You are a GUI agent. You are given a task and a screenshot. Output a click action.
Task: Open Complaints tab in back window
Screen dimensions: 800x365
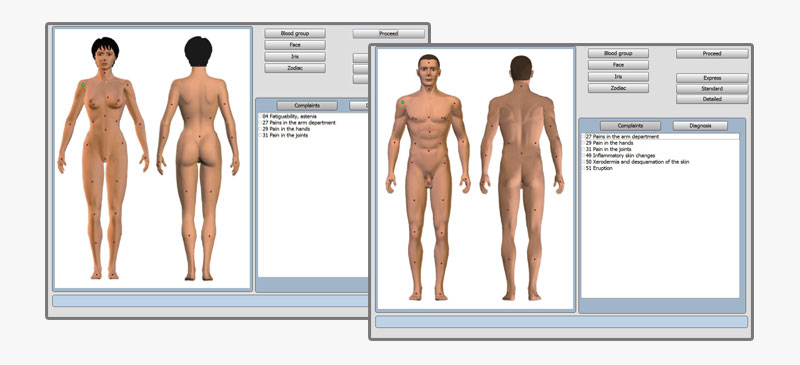[307, 106]
